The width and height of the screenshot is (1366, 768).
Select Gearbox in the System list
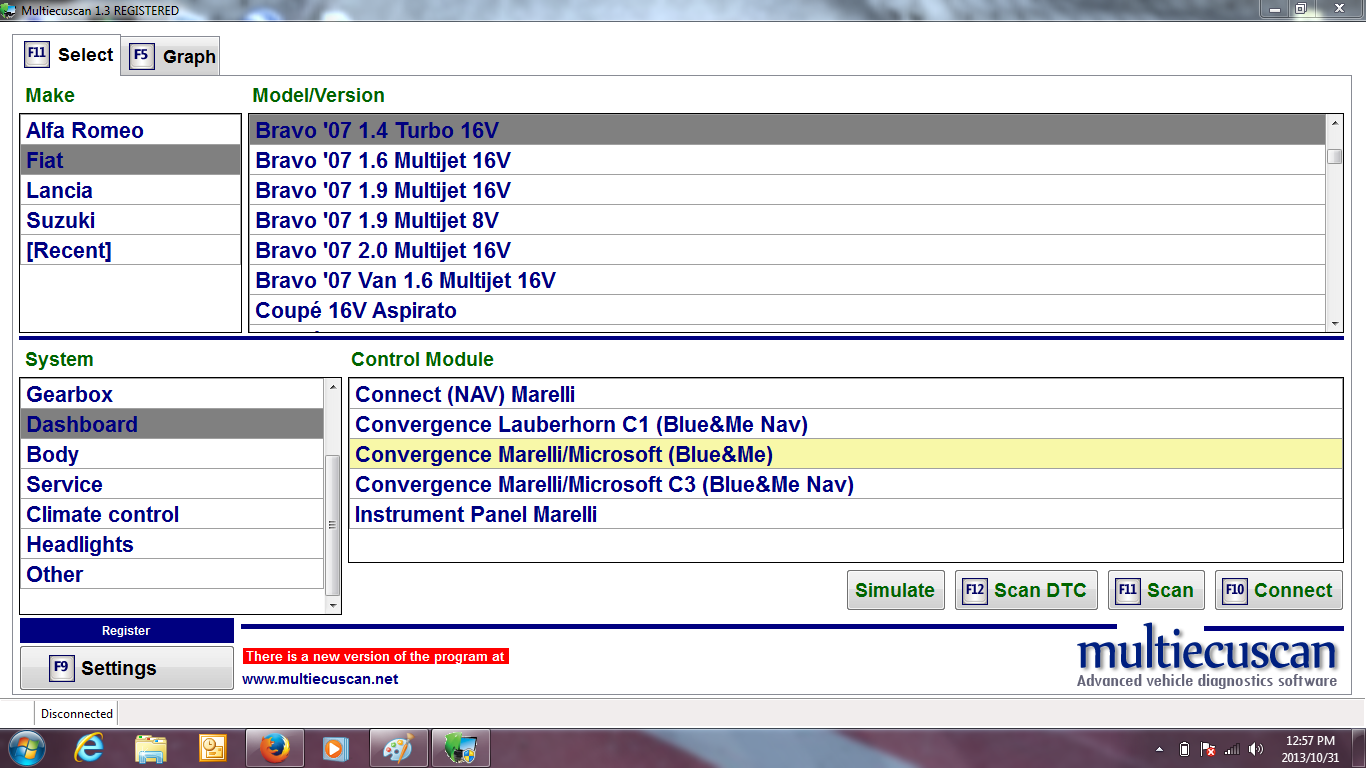pos(172,394)
